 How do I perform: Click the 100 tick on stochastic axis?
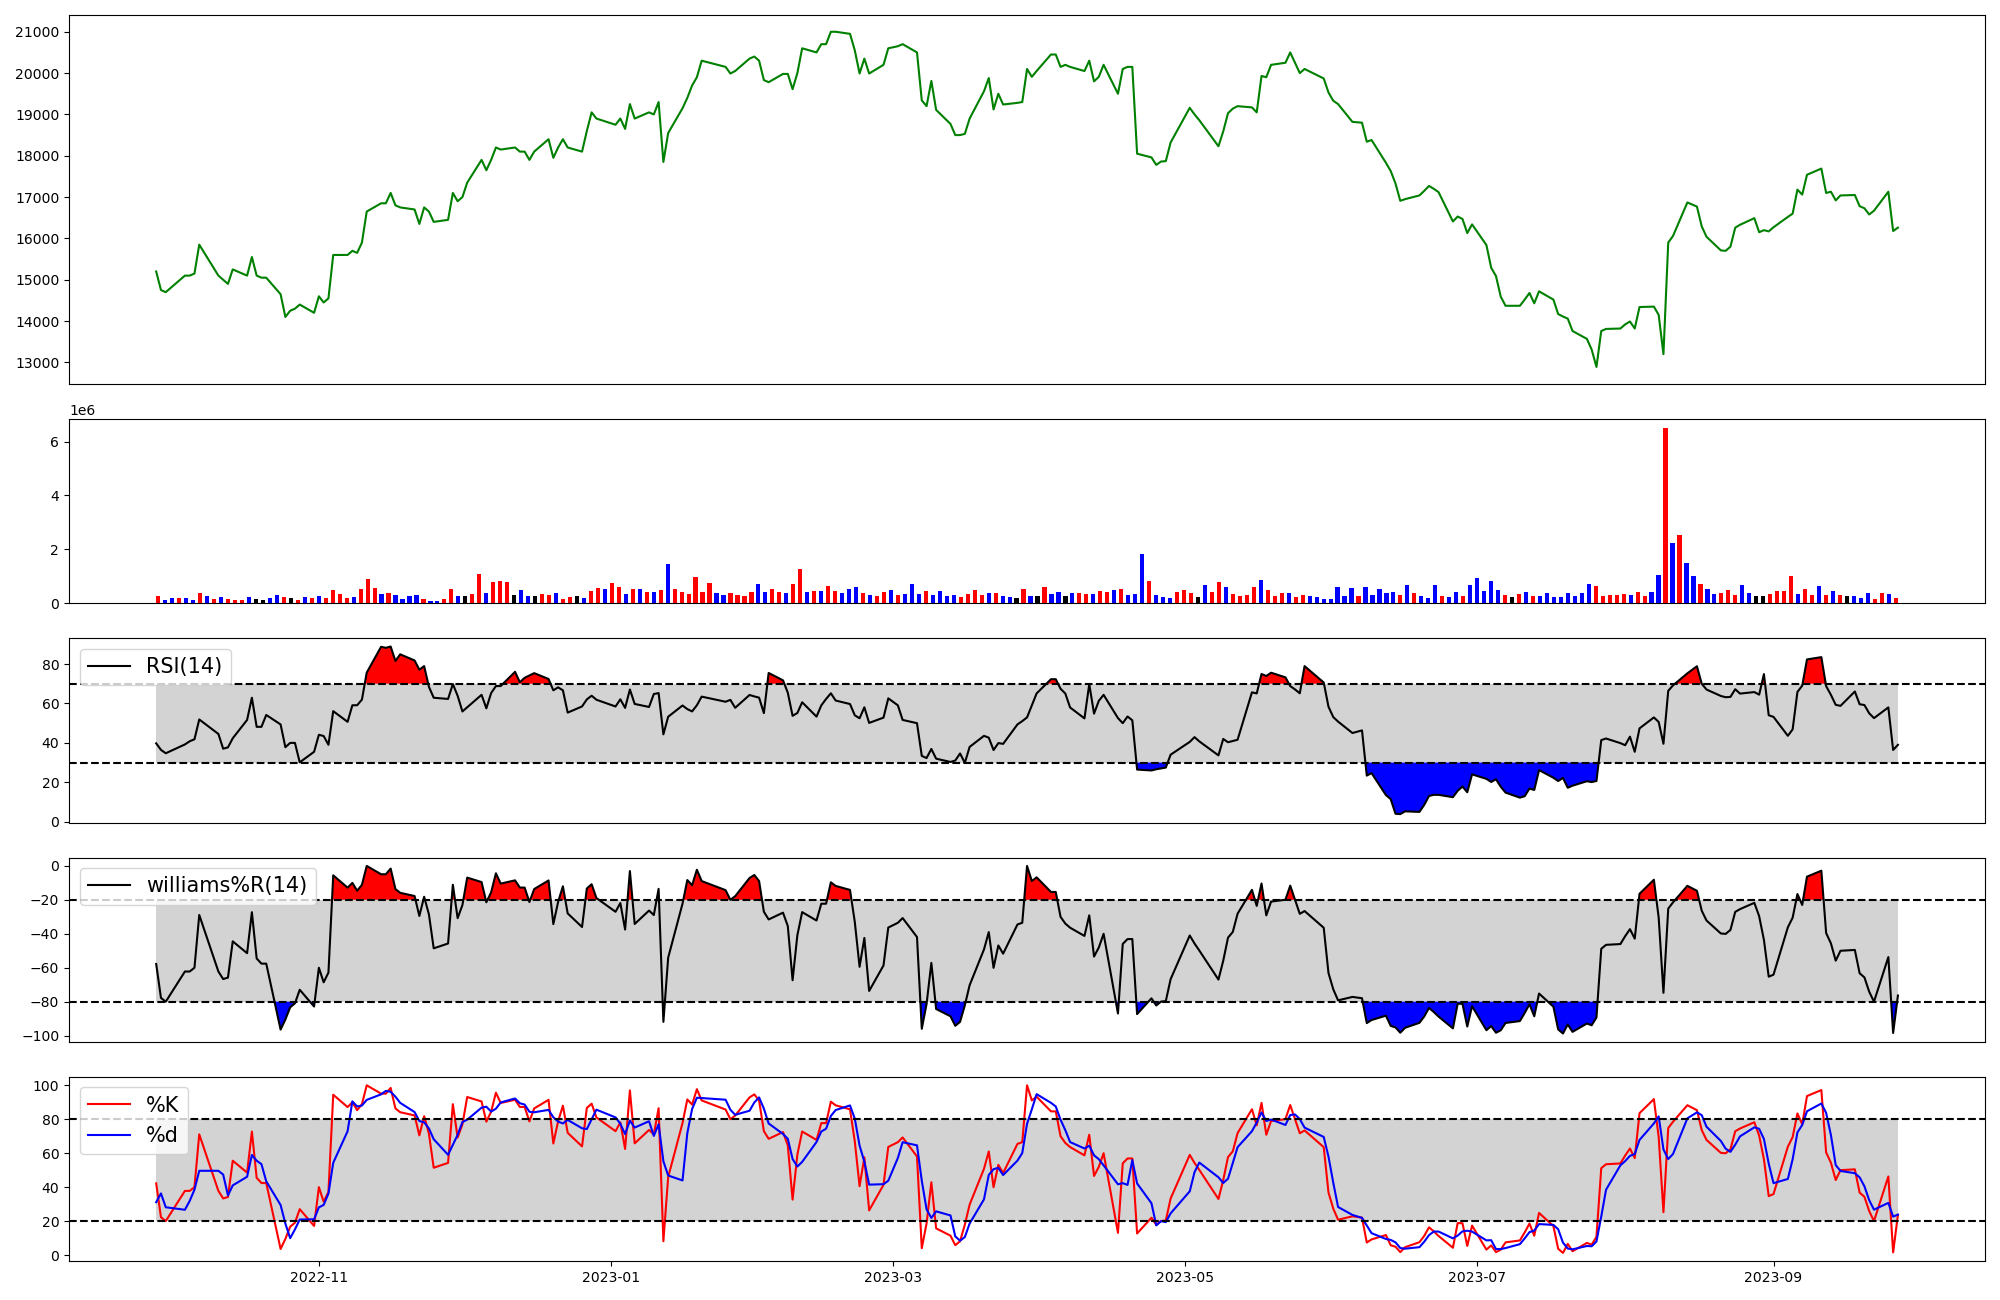[x=46, y=1086]
